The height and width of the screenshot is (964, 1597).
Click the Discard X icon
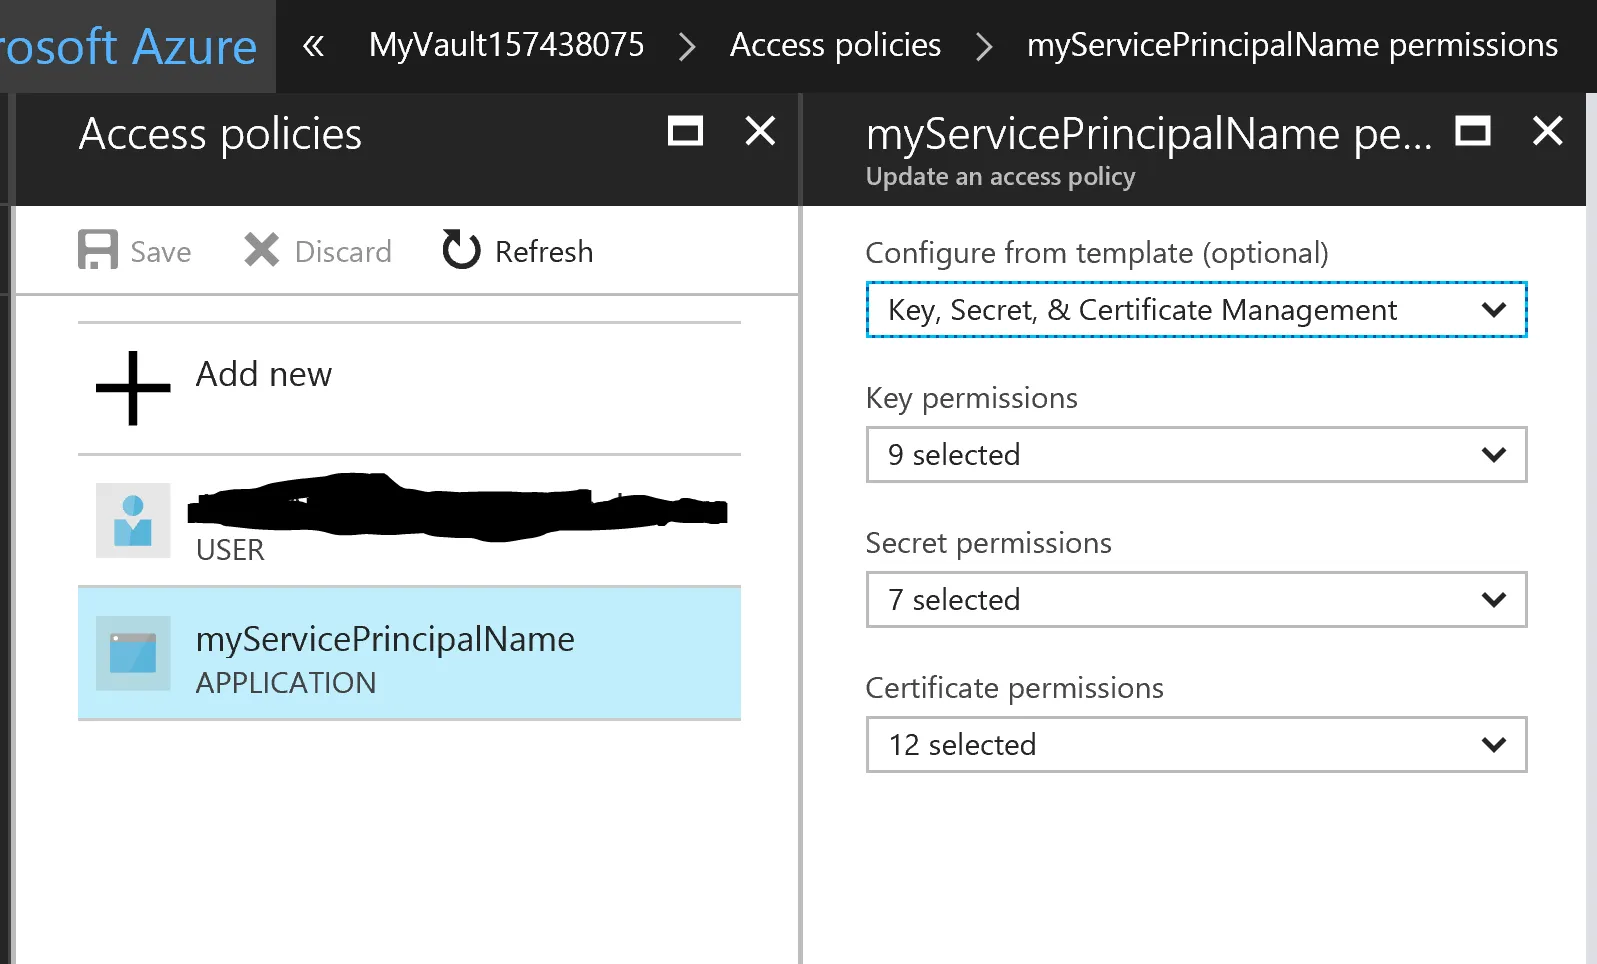pyautogui.click(x=262, y=250)
